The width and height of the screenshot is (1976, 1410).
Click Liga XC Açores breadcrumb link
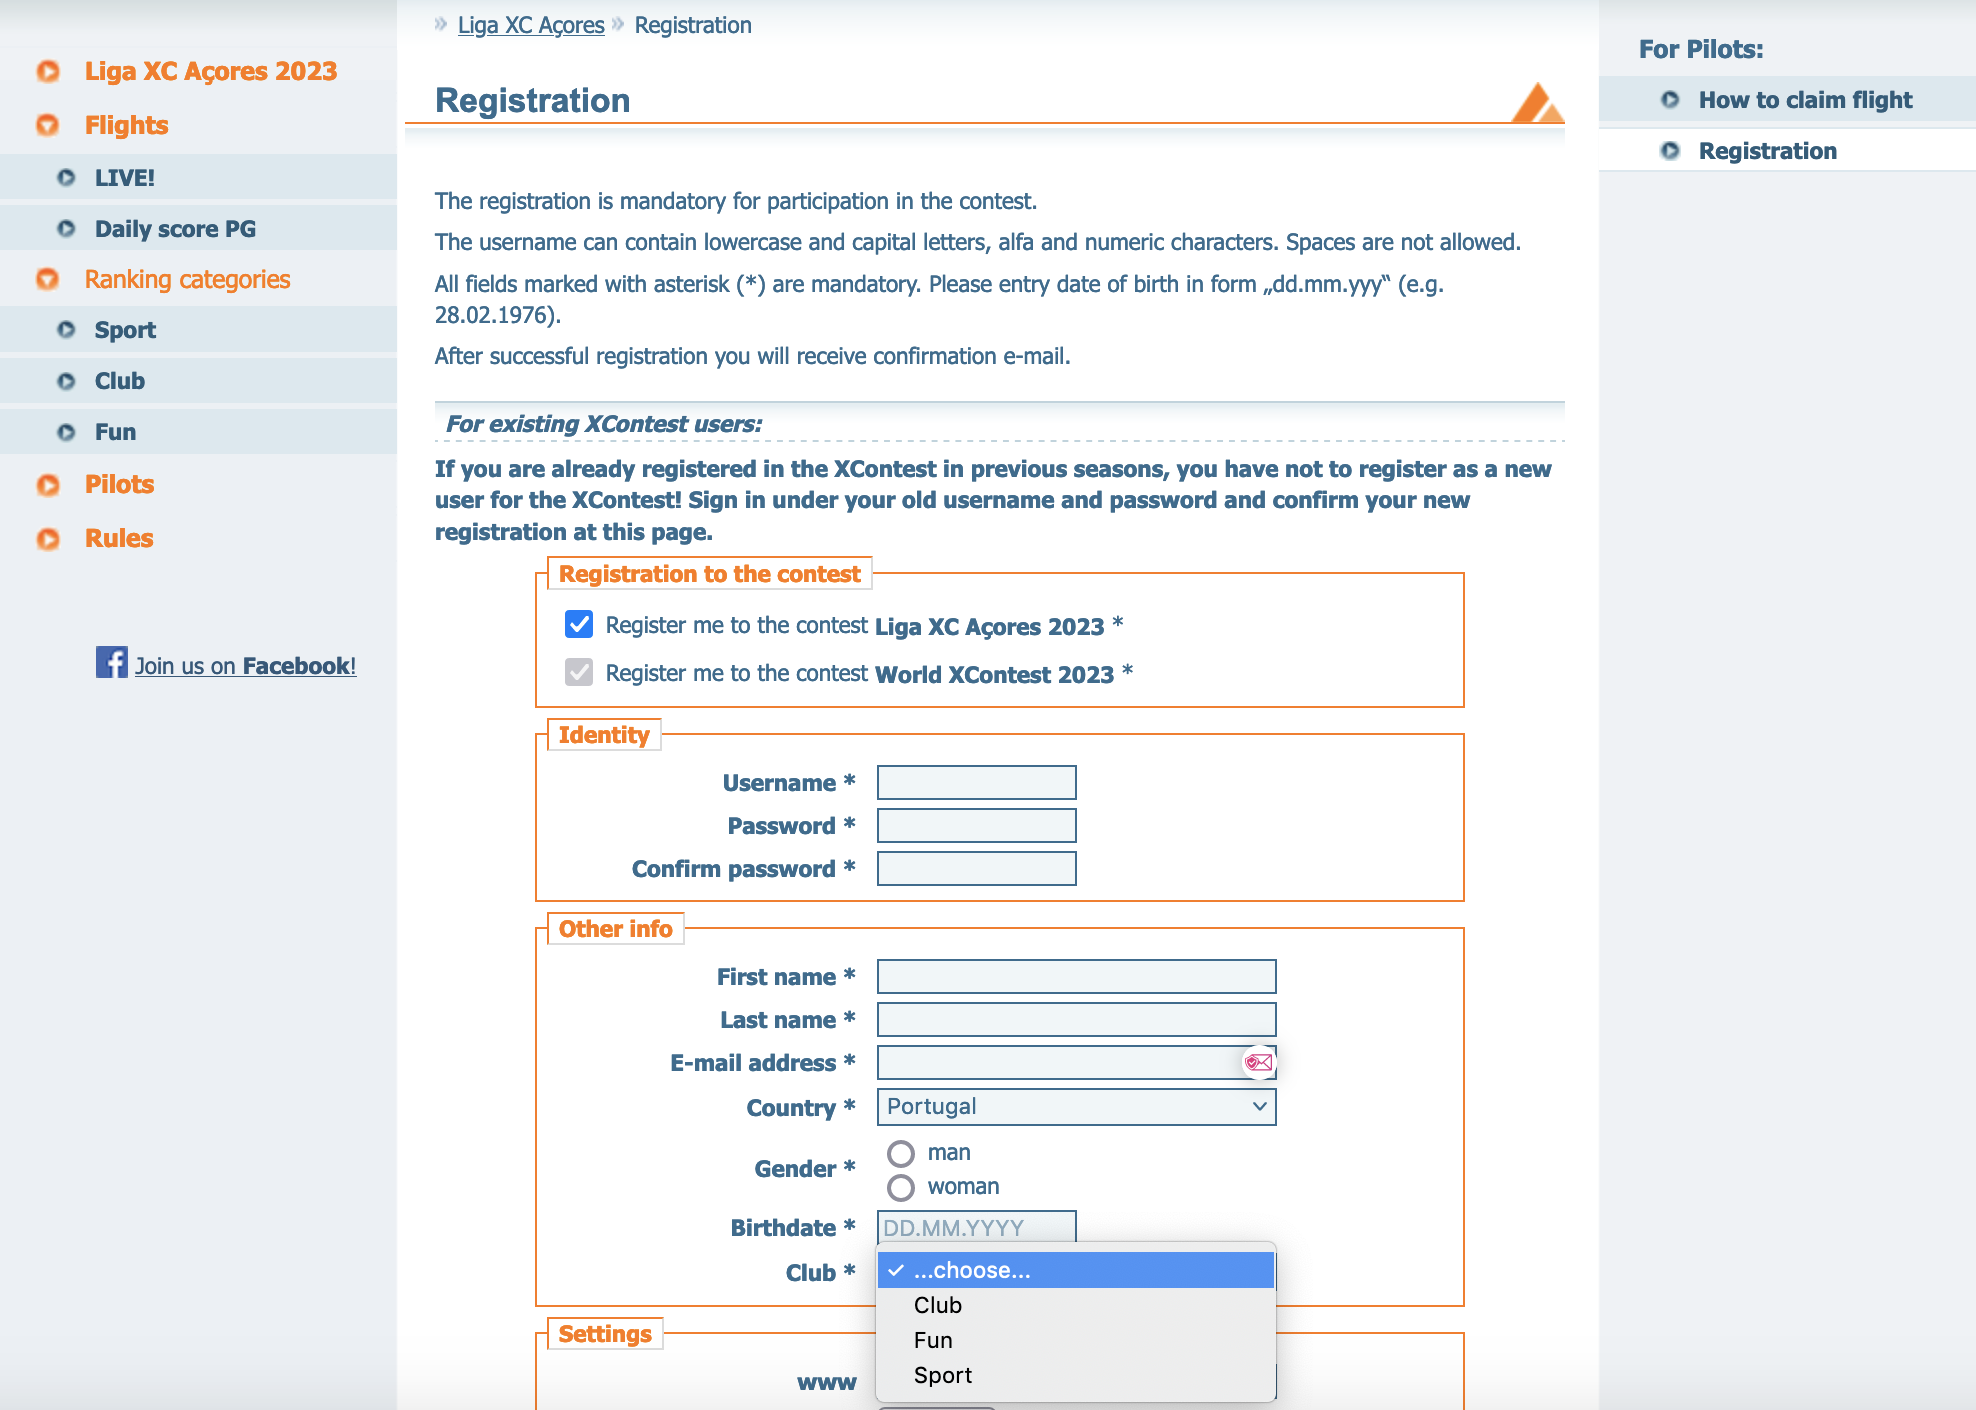point(531,25)
